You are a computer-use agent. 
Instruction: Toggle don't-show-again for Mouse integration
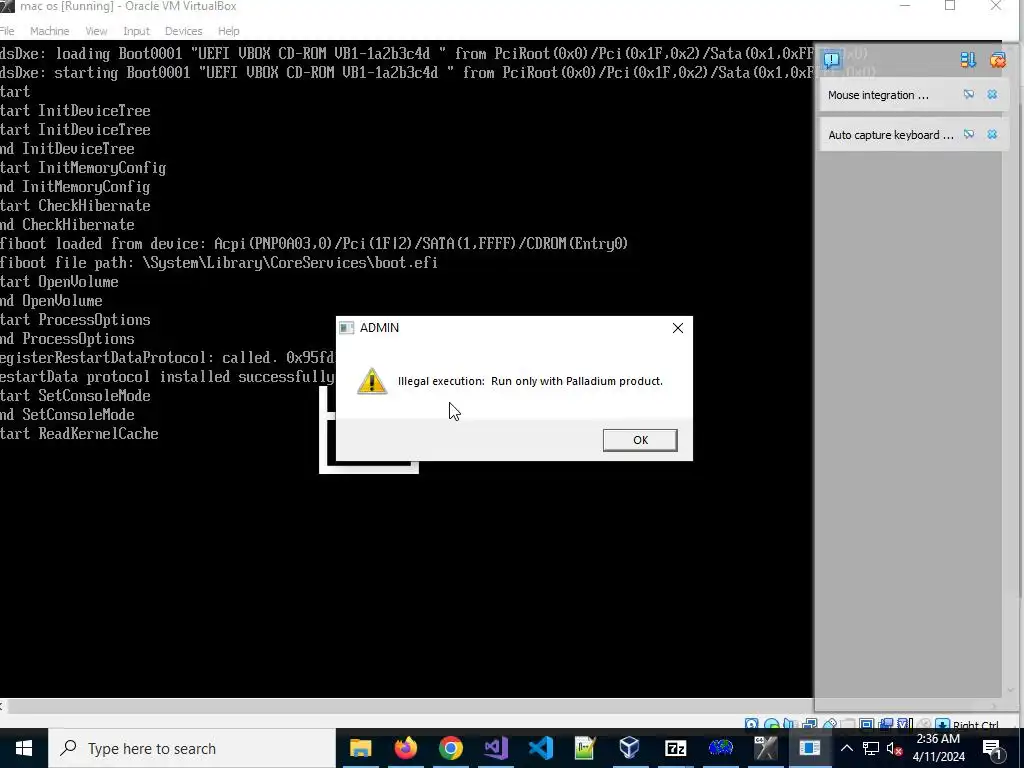click(x=969, y=95)
